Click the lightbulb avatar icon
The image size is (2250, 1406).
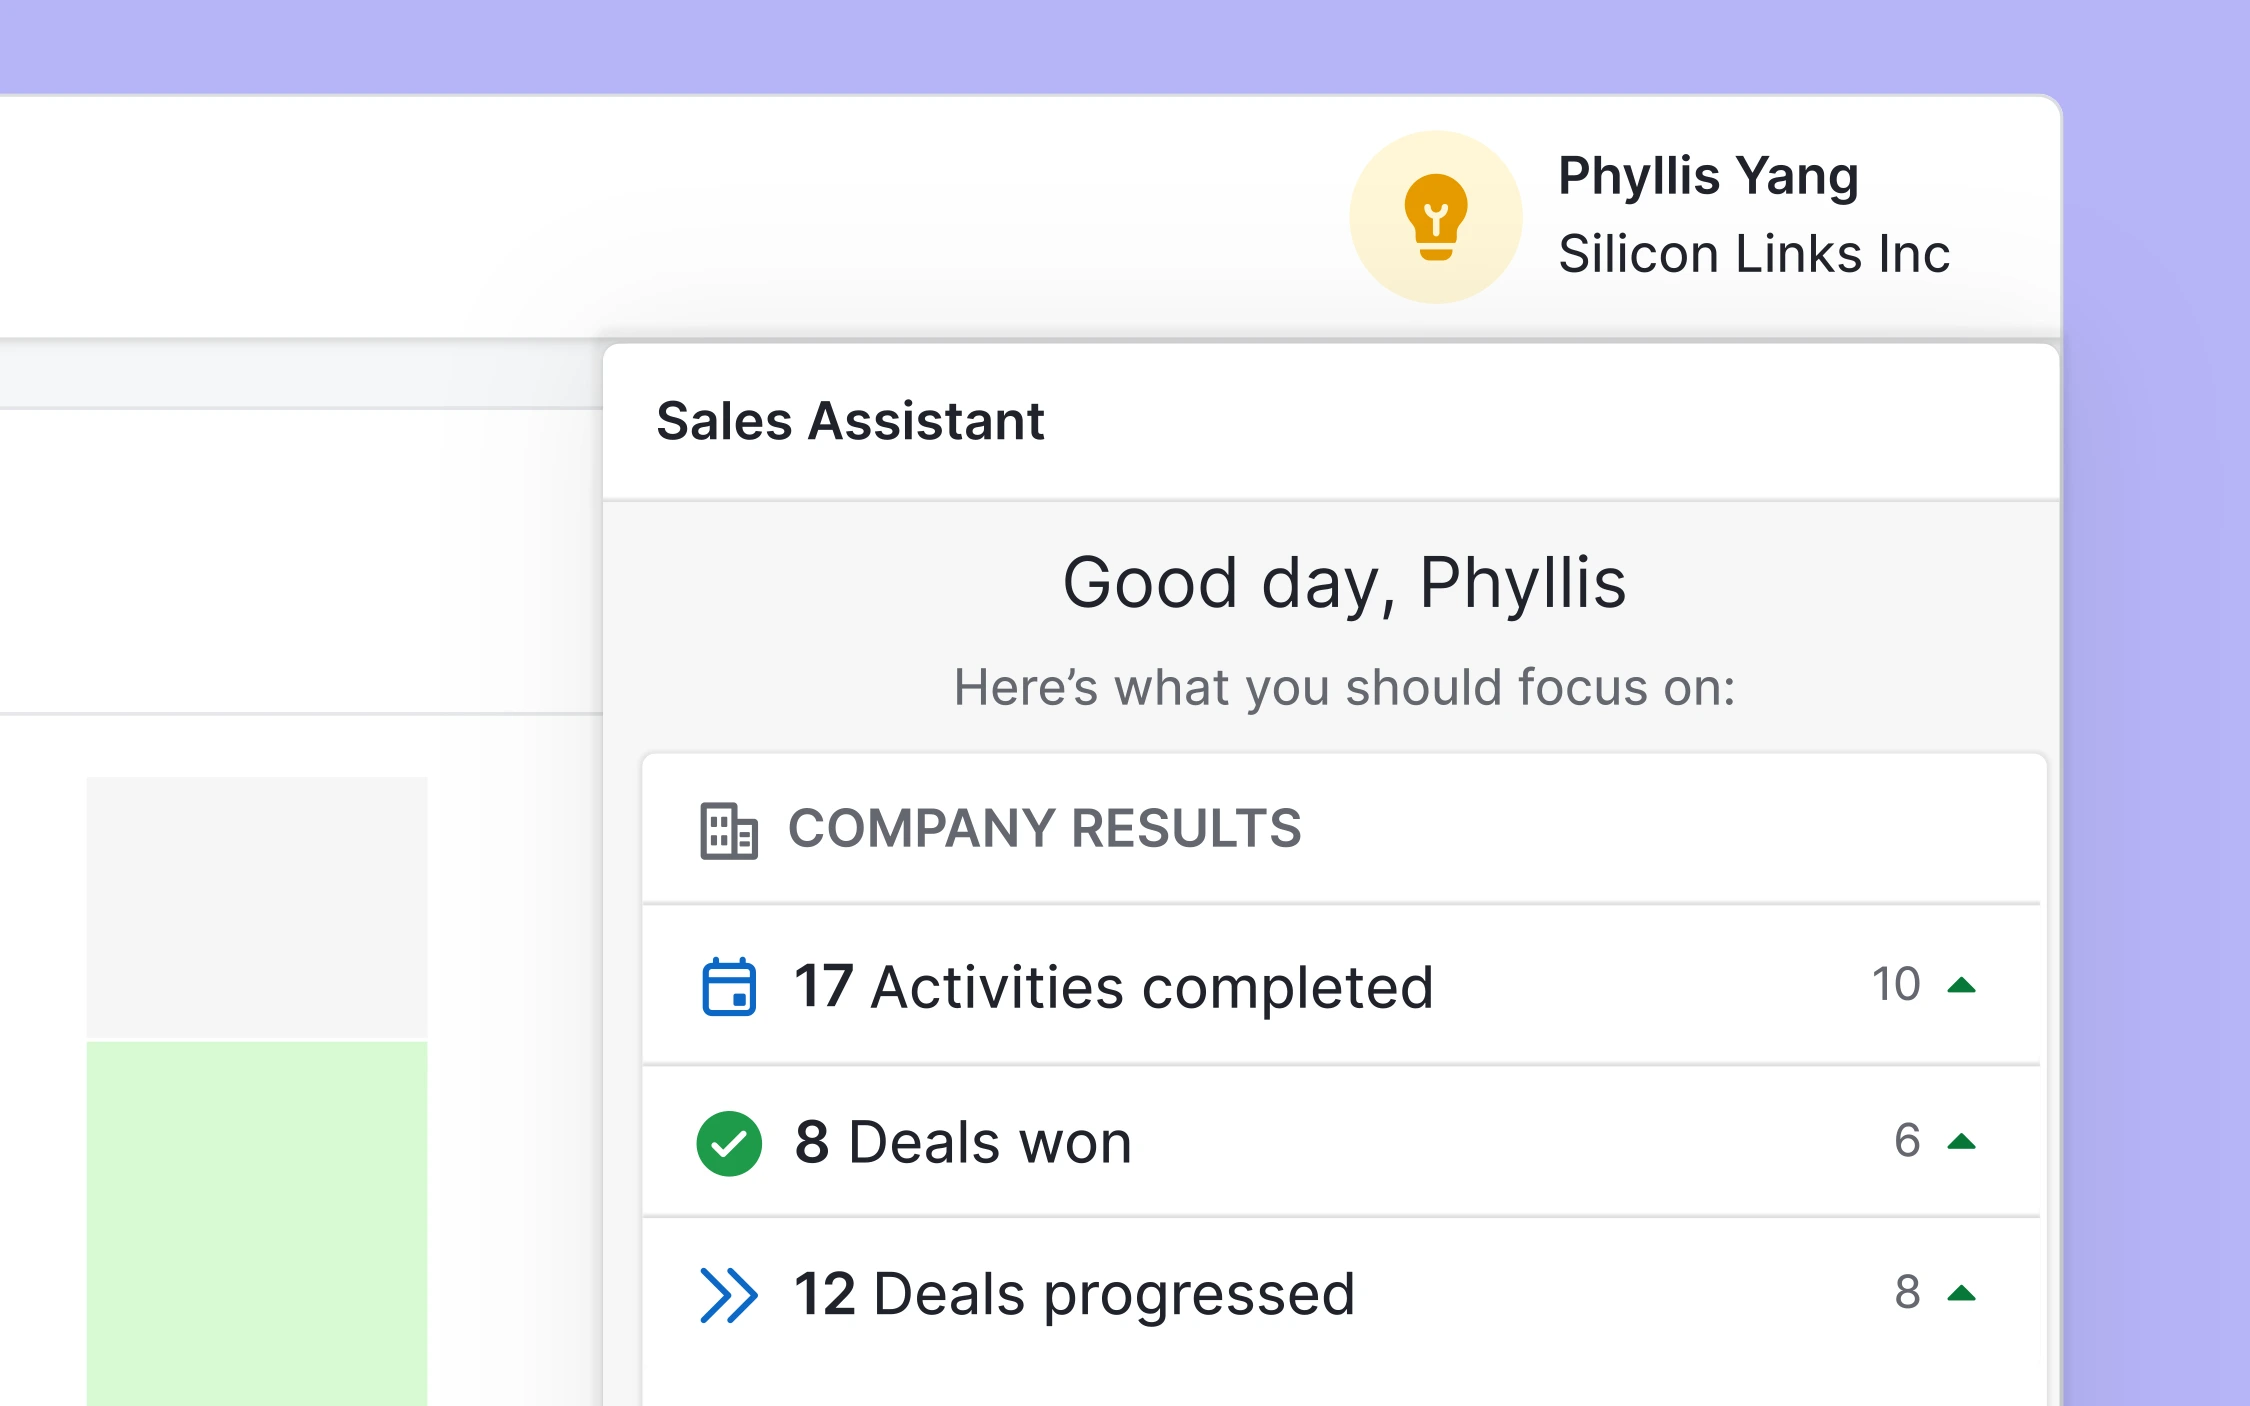pyautogui.click(x=1437, y=218)
